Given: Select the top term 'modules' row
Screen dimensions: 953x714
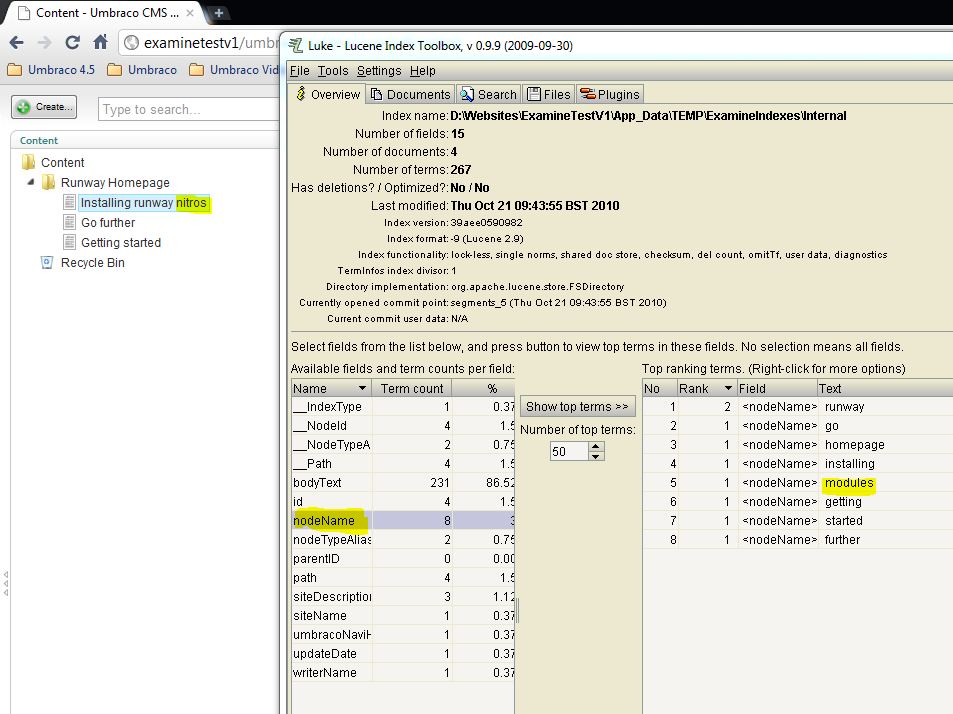Looking at the screenshot, I should pyautogui.click(x=797, y=482).
